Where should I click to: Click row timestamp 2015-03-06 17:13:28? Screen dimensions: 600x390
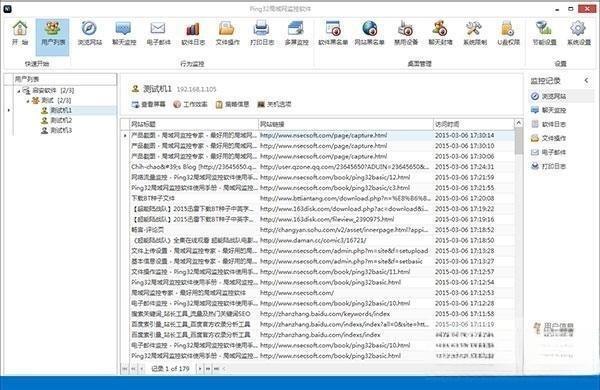coord(465,251)
